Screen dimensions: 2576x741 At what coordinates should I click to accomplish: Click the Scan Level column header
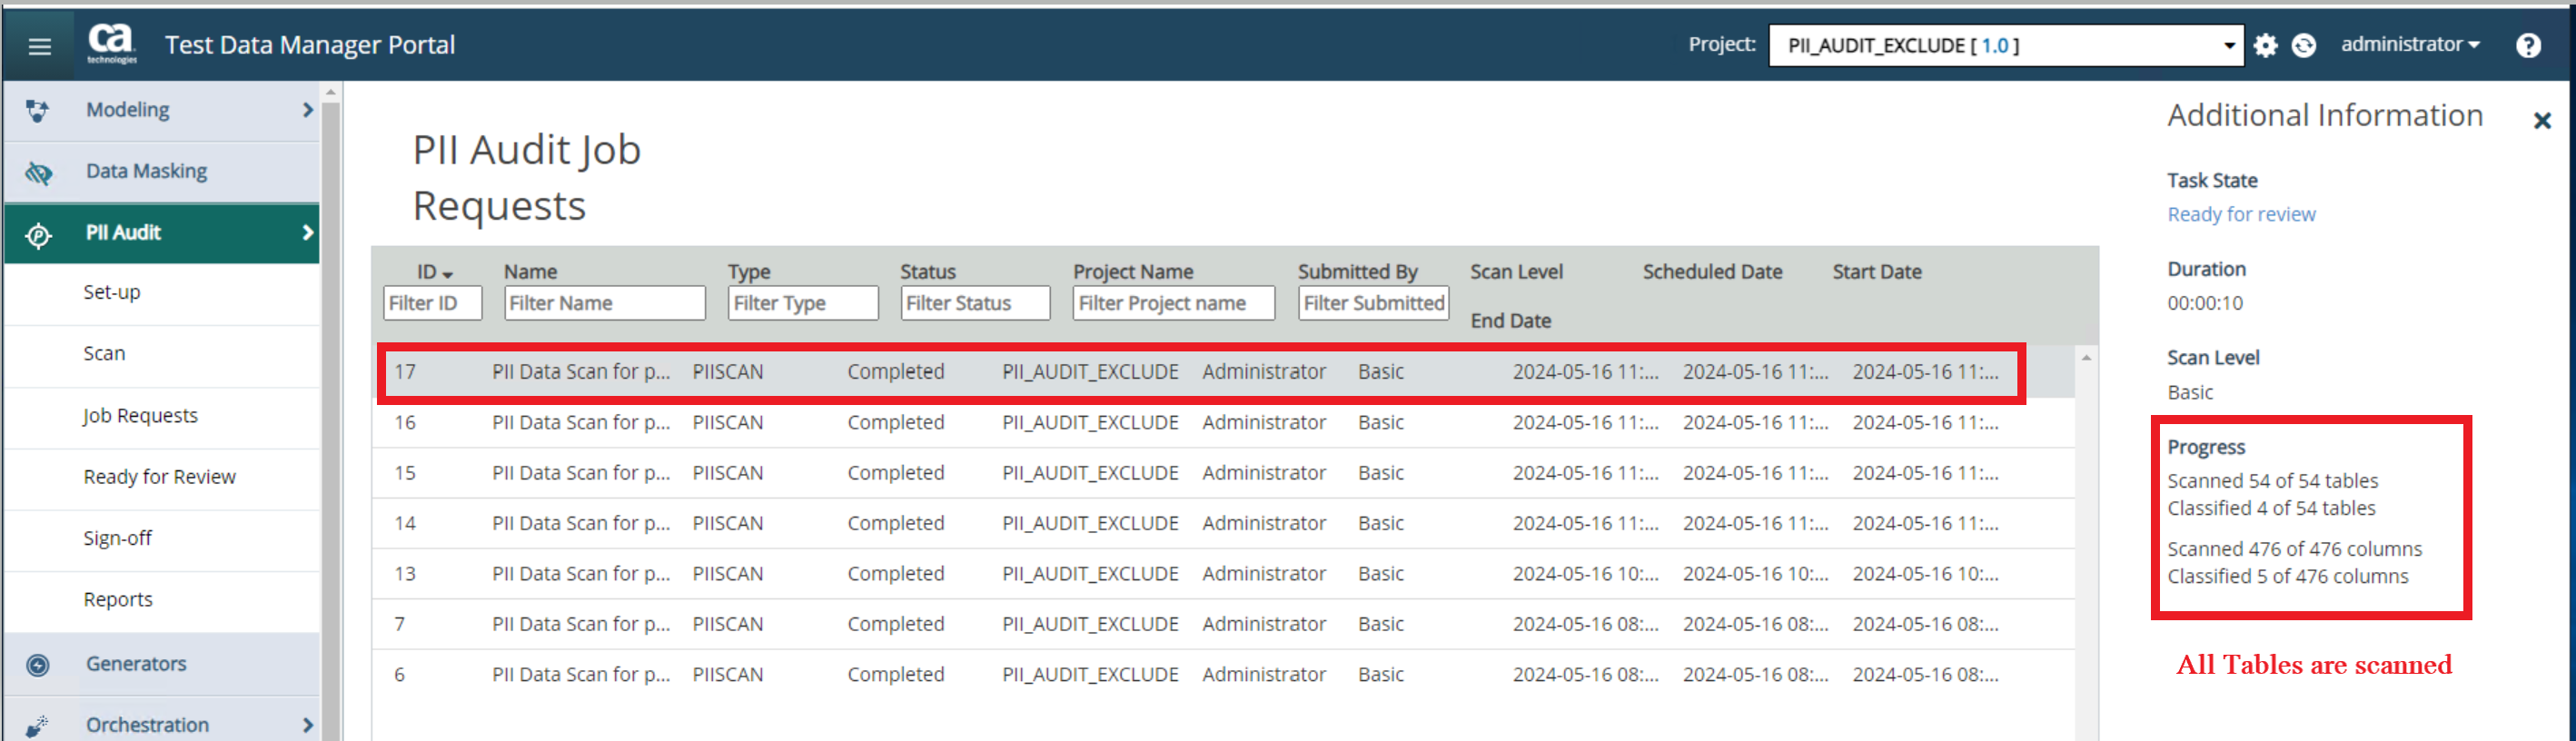pos(1516,272)
